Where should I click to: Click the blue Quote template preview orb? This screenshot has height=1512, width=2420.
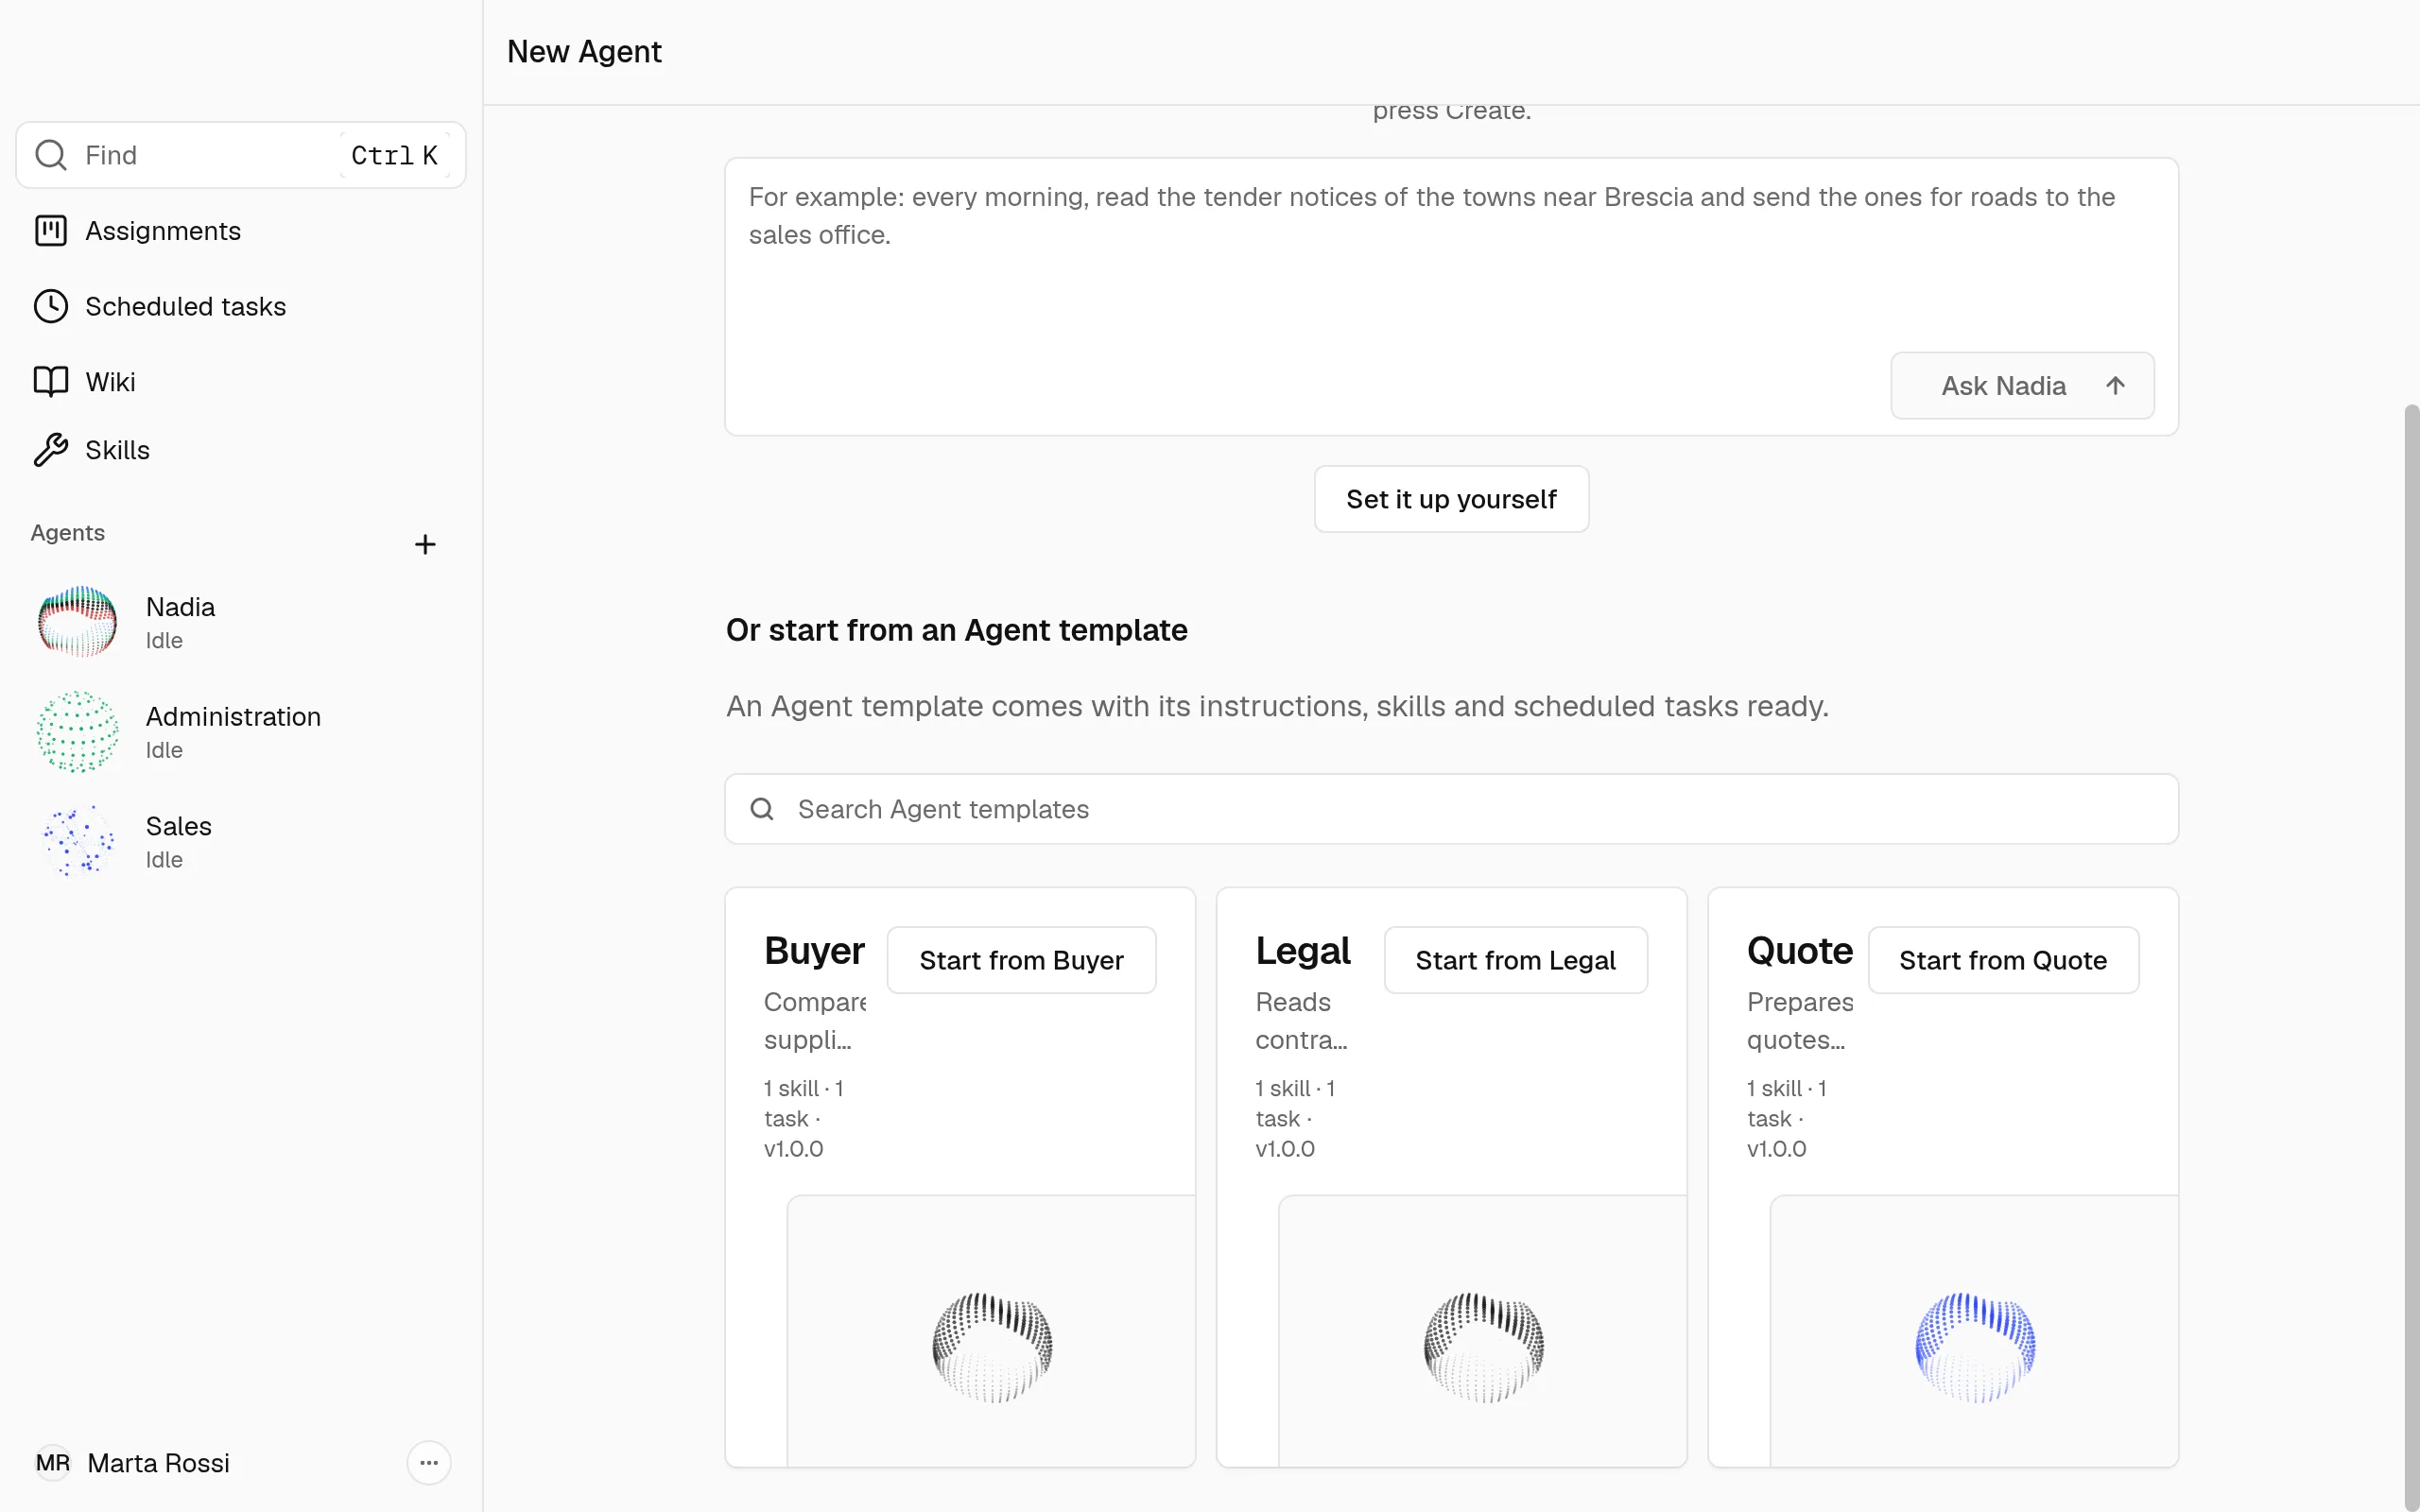click(1975, 1347)
